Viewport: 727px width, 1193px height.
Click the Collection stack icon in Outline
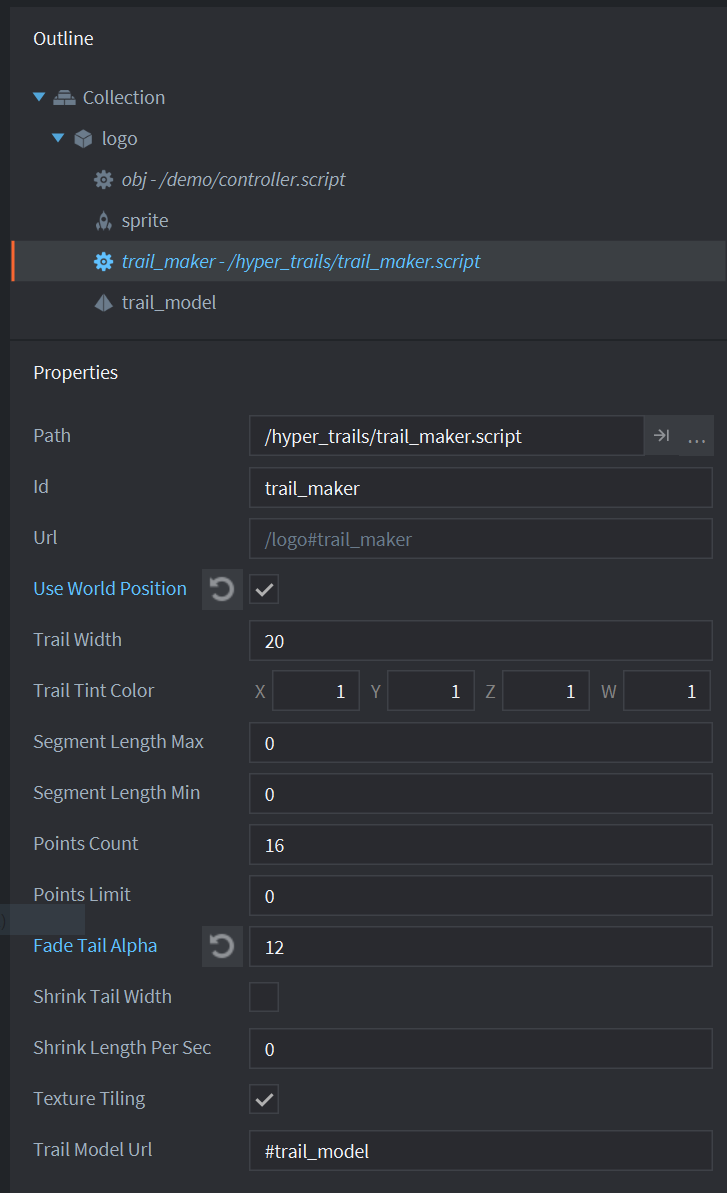coord(65,97)
